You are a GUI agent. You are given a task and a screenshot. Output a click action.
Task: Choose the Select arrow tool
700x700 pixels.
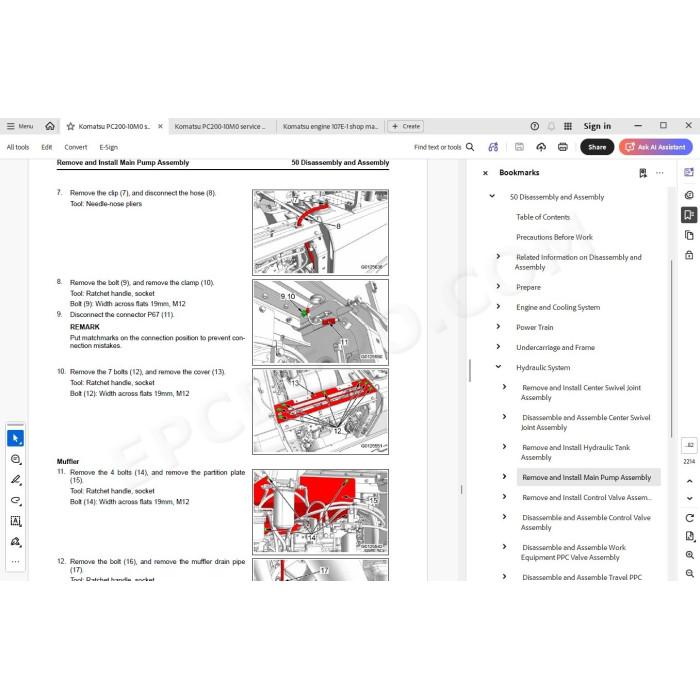click(x=16, y=438)
